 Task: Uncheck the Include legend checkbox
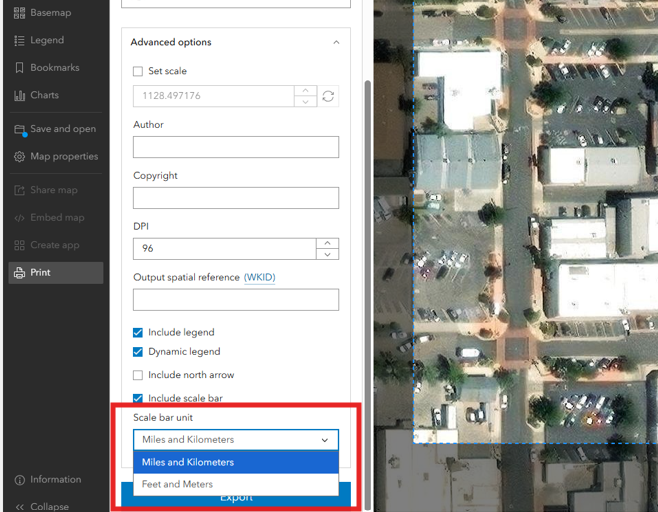(x=138, y=333)
